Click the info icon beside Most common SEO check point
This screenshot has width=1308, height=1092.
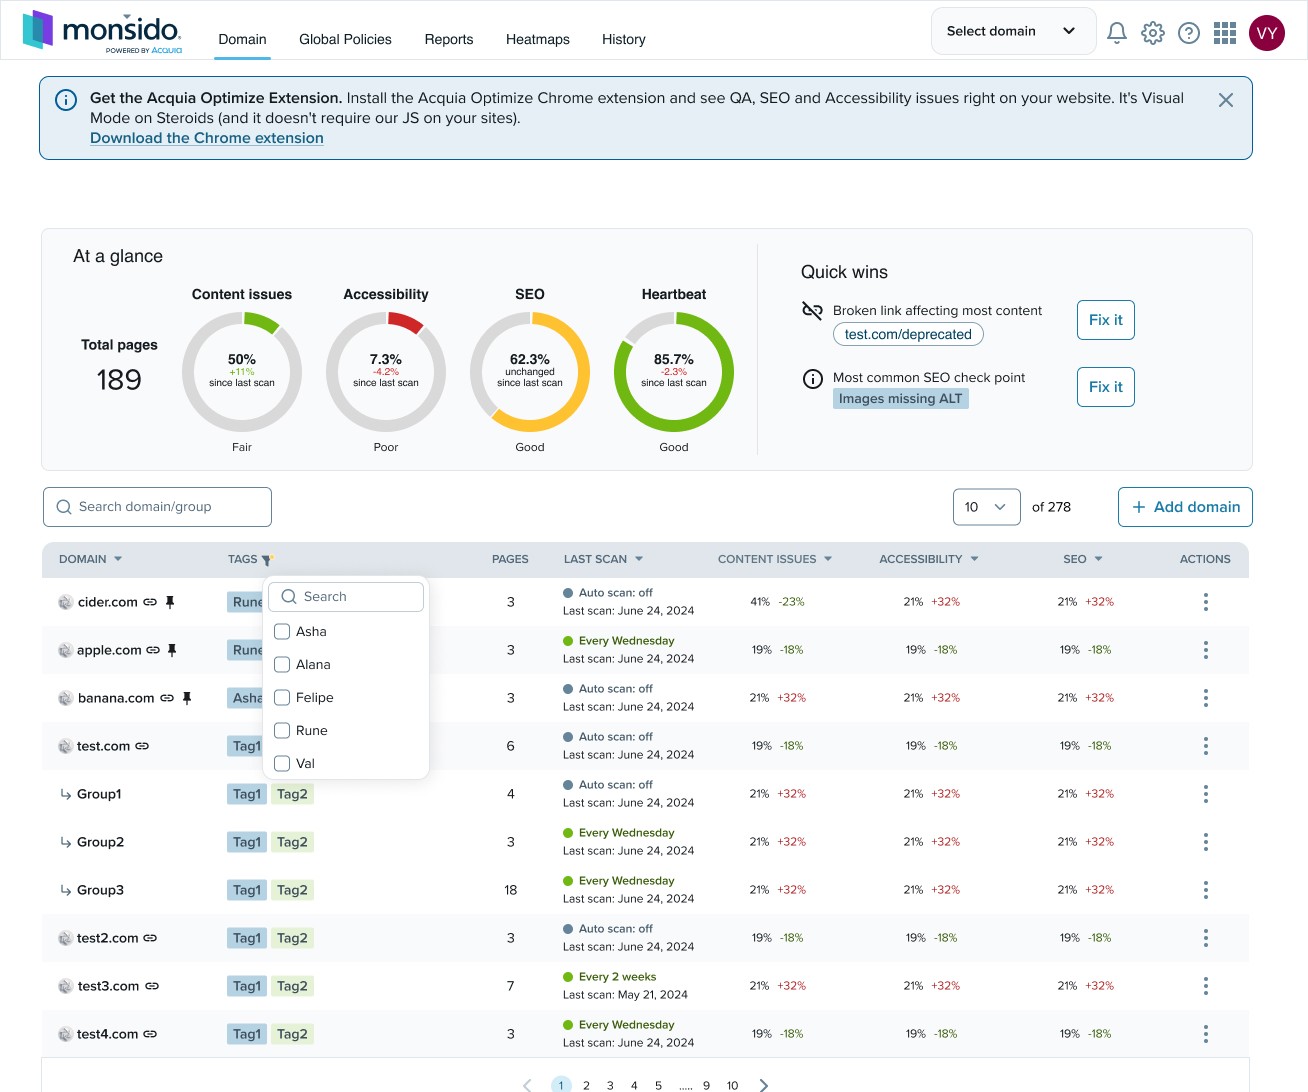click(813, 379)
